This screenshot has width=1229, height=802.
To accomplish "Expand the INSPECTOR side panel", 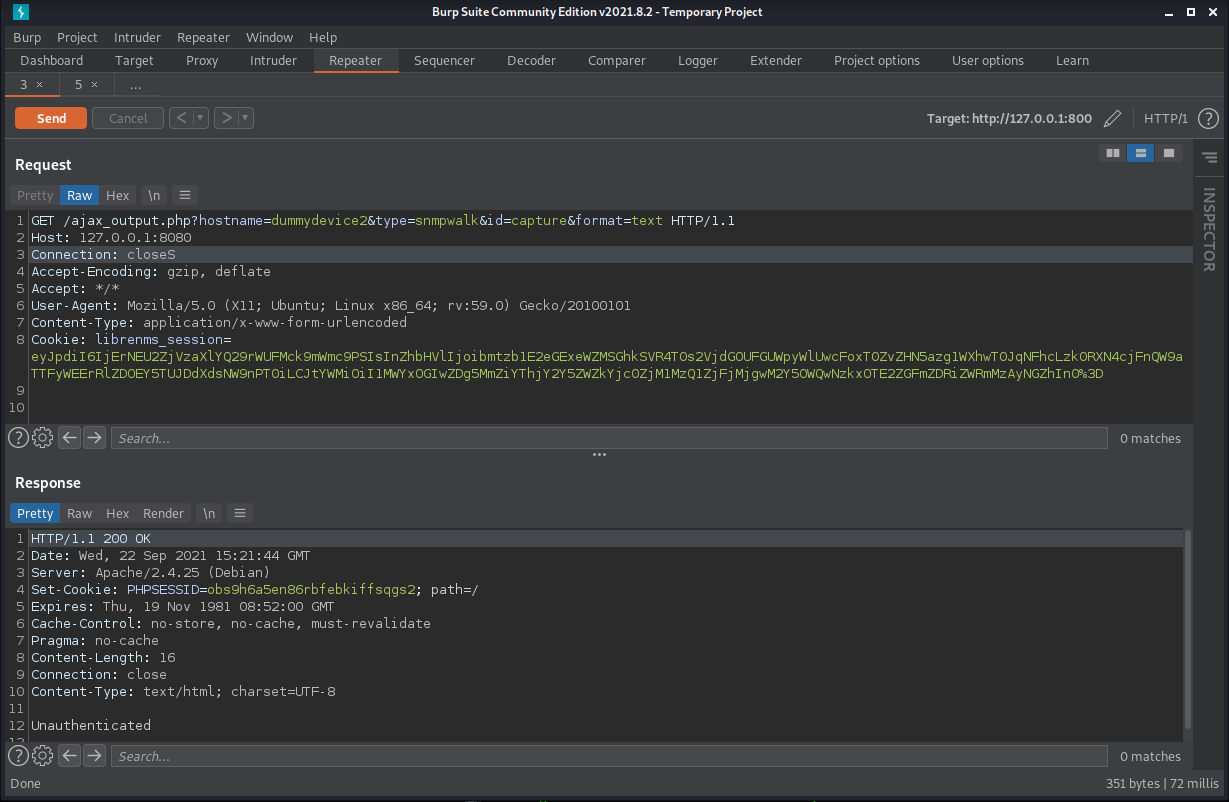I will click(x=1209, y=229).
